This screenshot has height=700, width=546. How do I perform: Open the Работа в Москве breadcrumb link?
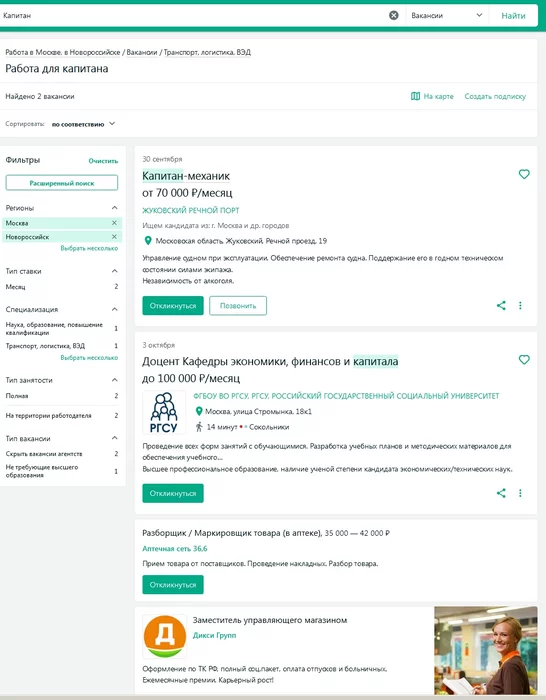[62, 52]
